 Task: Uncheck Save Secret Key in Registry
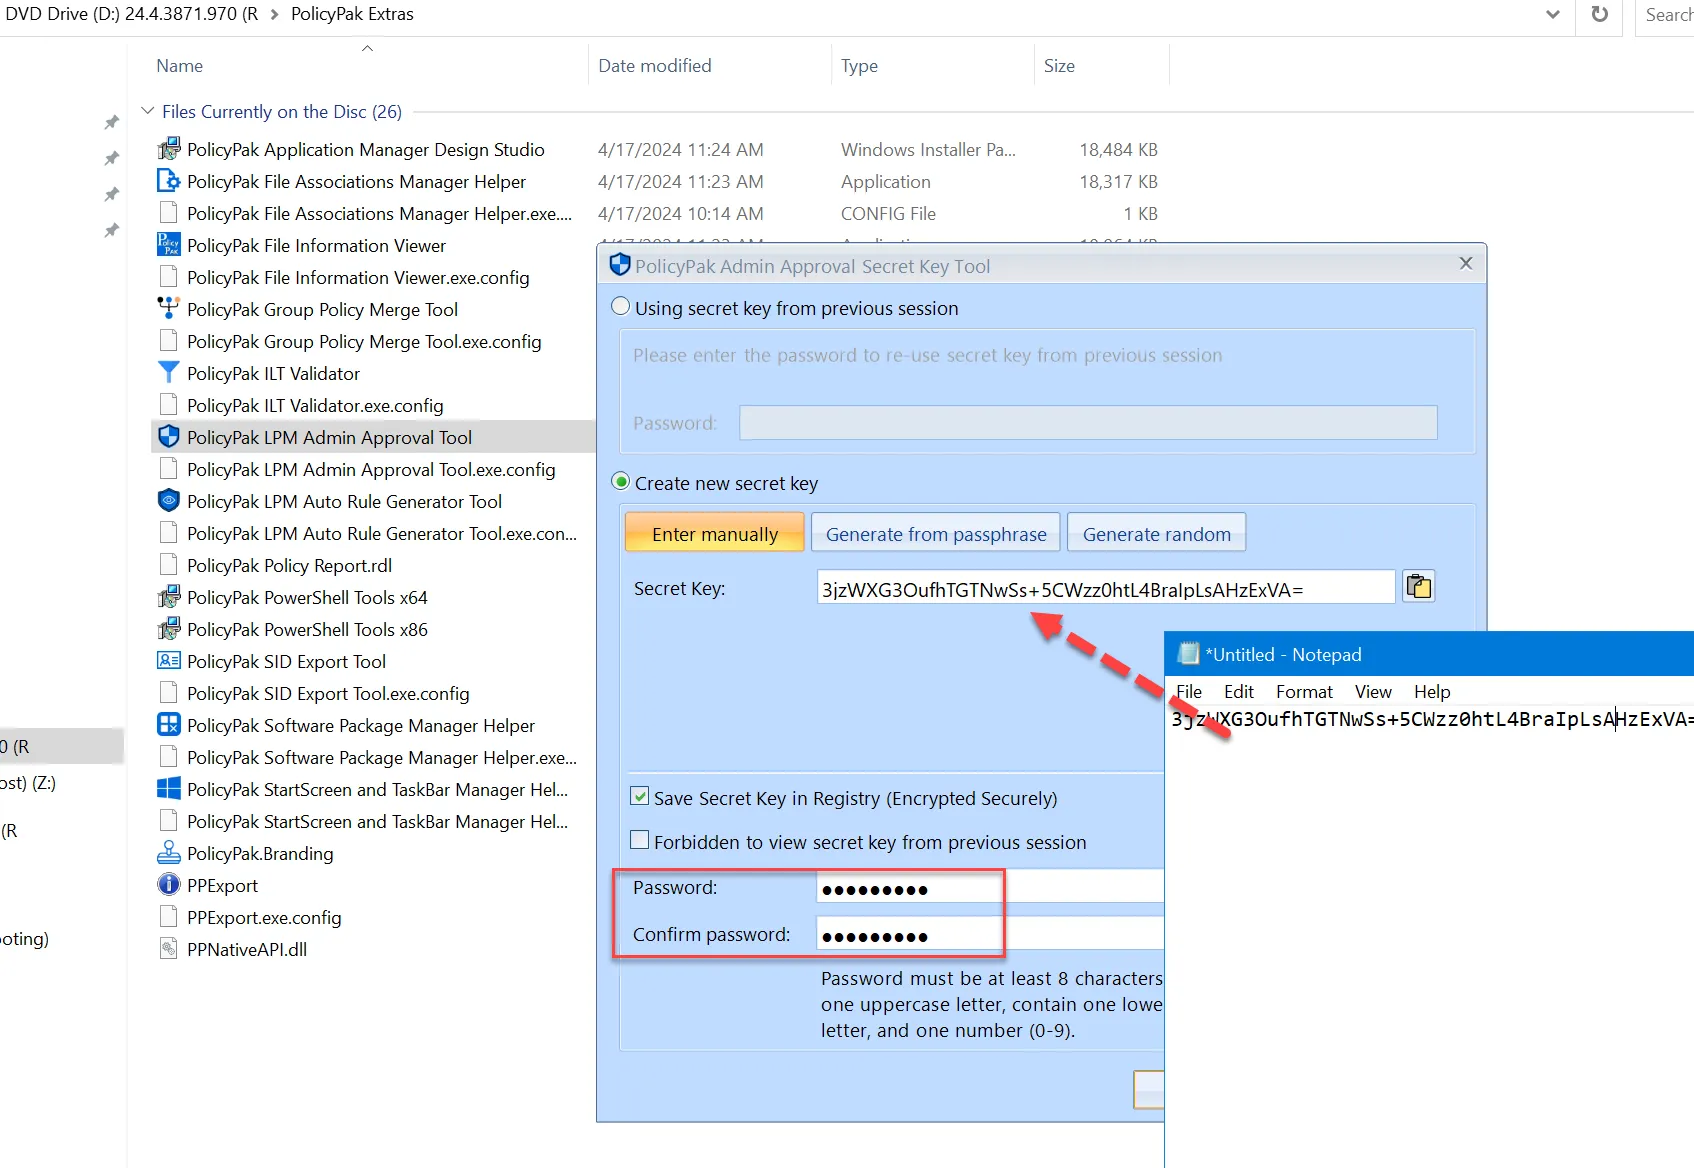[639, 796]
